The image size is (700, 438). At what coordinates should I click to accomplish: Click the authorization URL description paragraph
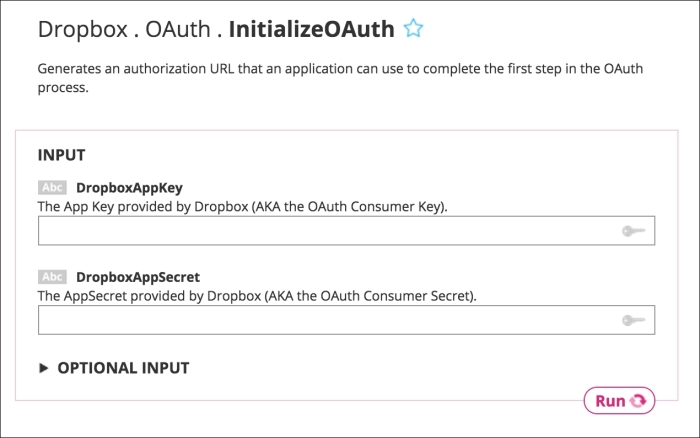click(340, 78)
